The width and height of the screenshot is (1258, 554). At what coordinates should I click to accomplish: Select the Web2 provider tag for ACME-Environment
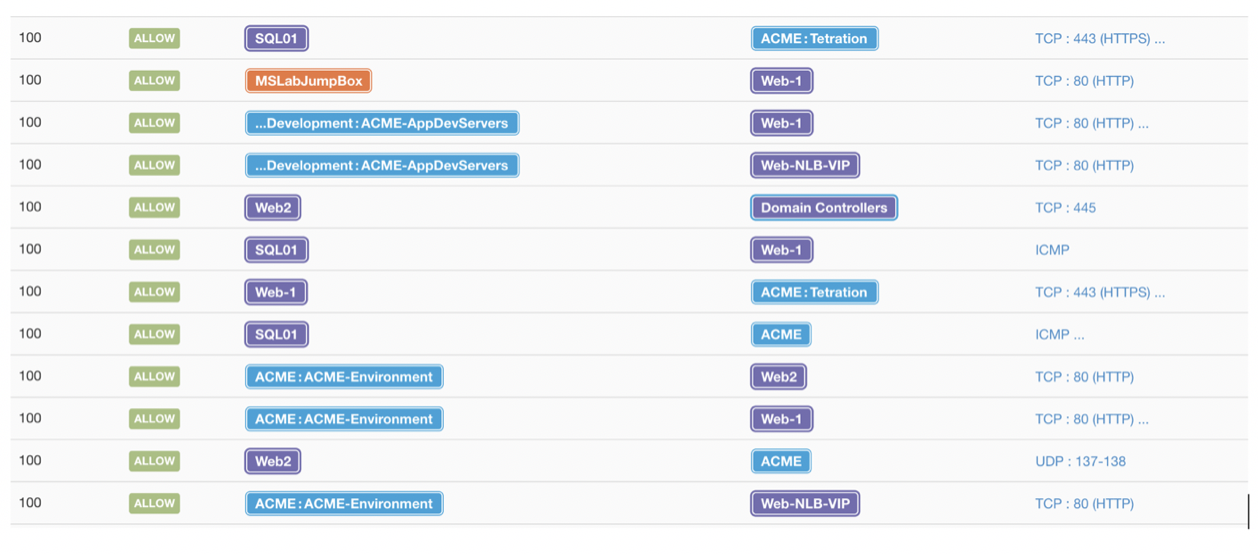778,377
